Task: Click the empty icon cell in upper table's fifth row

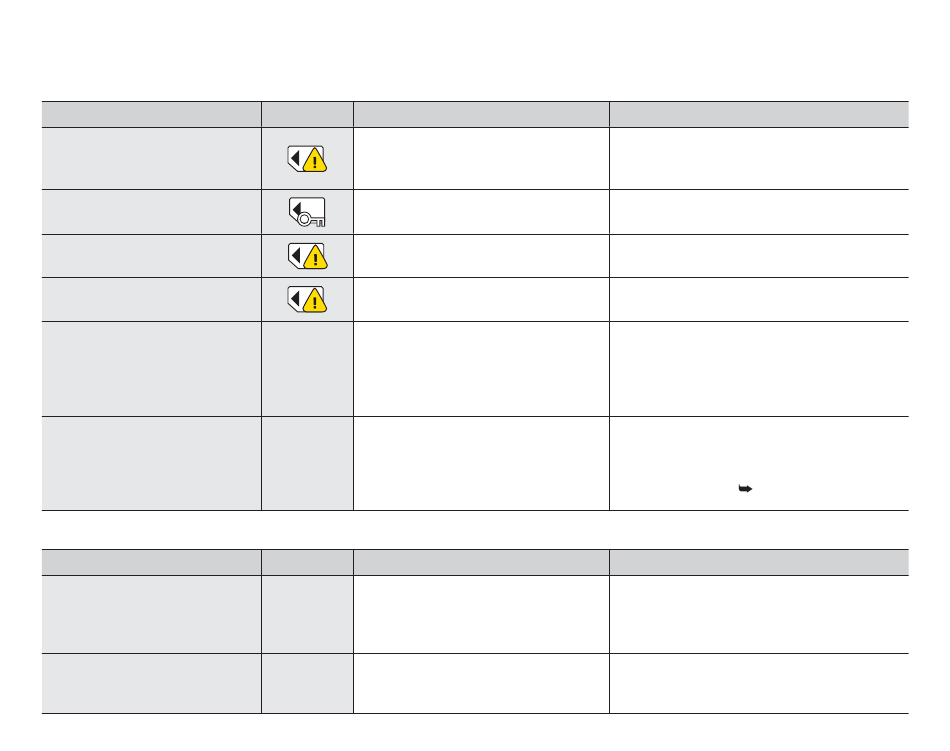Action: 307,369
